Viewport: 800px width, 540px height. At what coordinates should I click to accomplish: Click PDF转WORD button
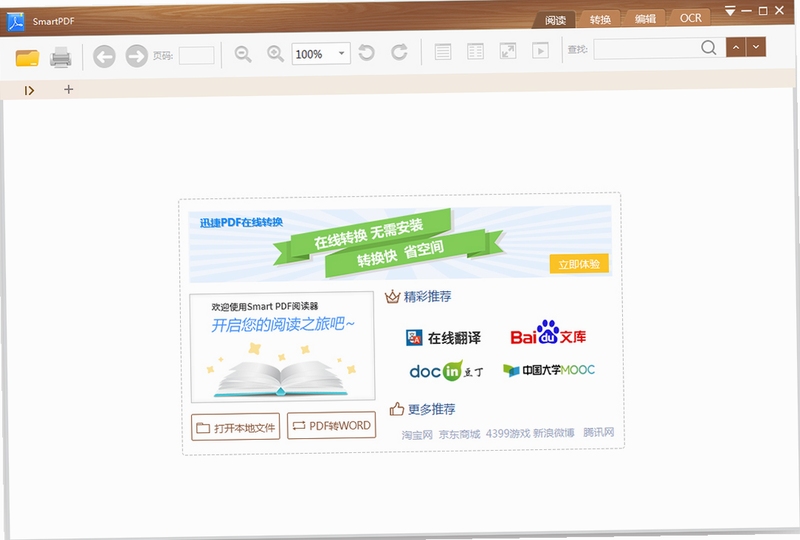pyautogui.click(x=332, y=425)
